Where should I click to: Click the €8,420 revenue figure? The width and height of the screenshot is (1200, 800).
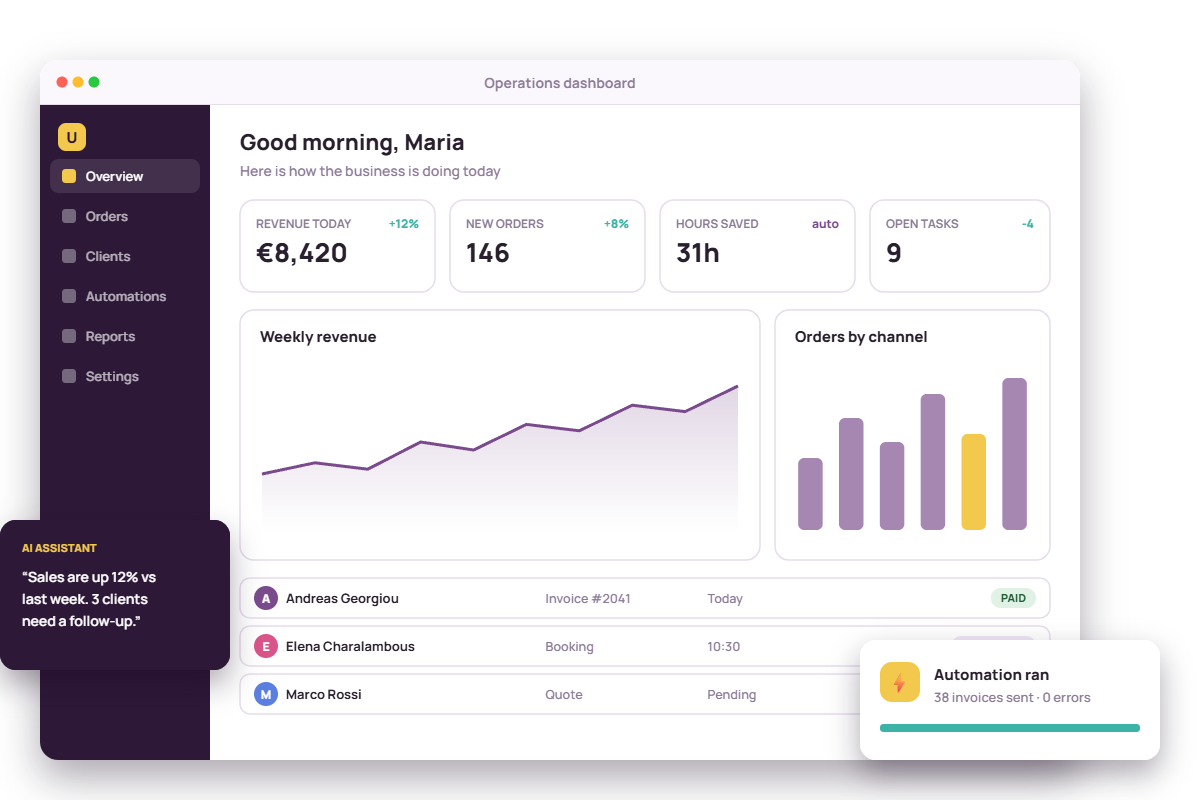click(302, 253)
